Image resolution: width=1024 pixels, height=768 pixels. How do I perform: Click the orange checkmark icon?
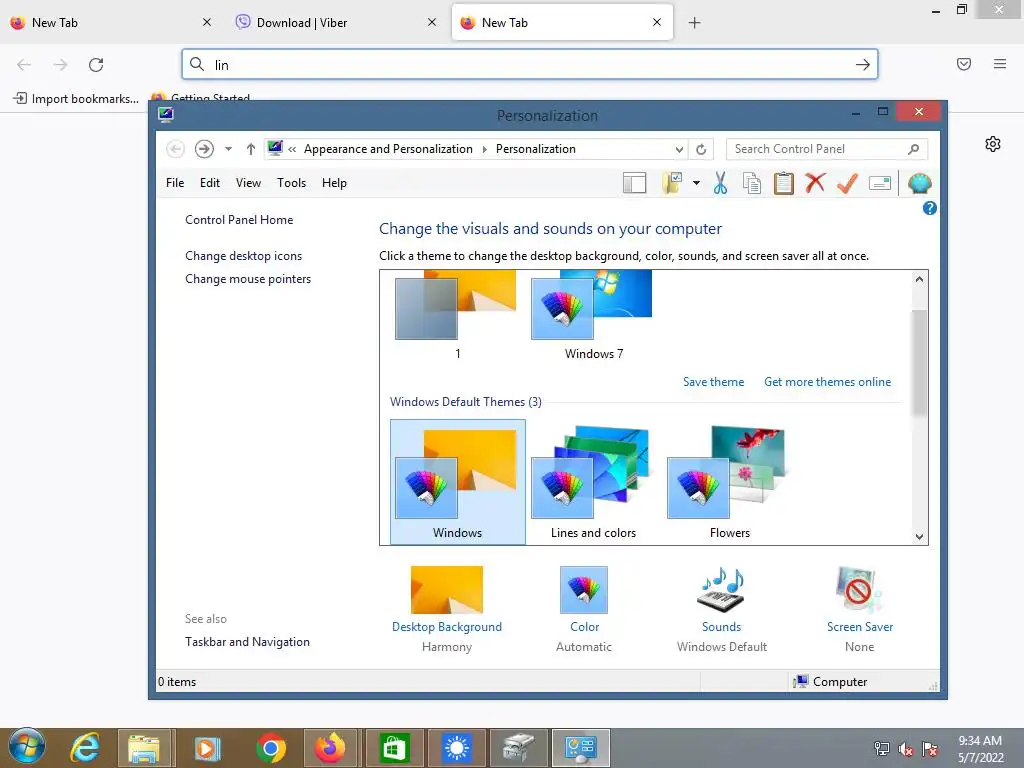point(847,184)
